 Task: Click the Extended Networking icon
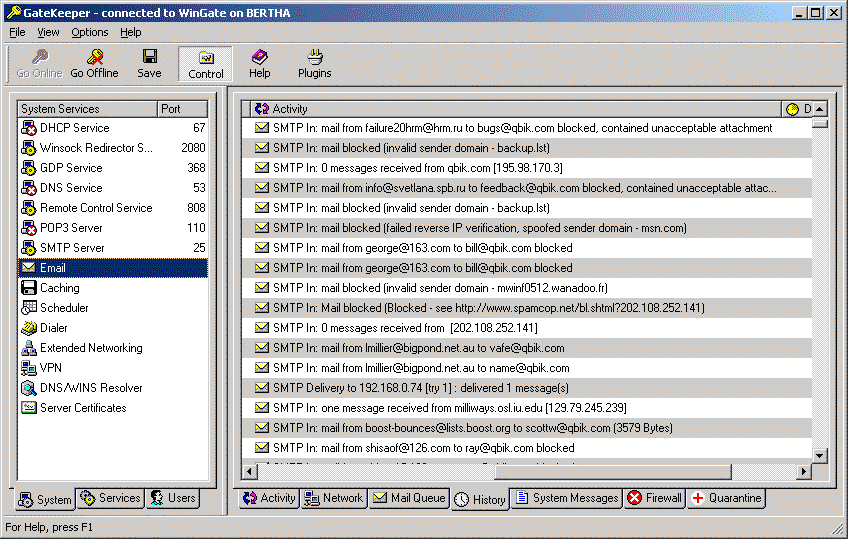(x=29, y=348)
